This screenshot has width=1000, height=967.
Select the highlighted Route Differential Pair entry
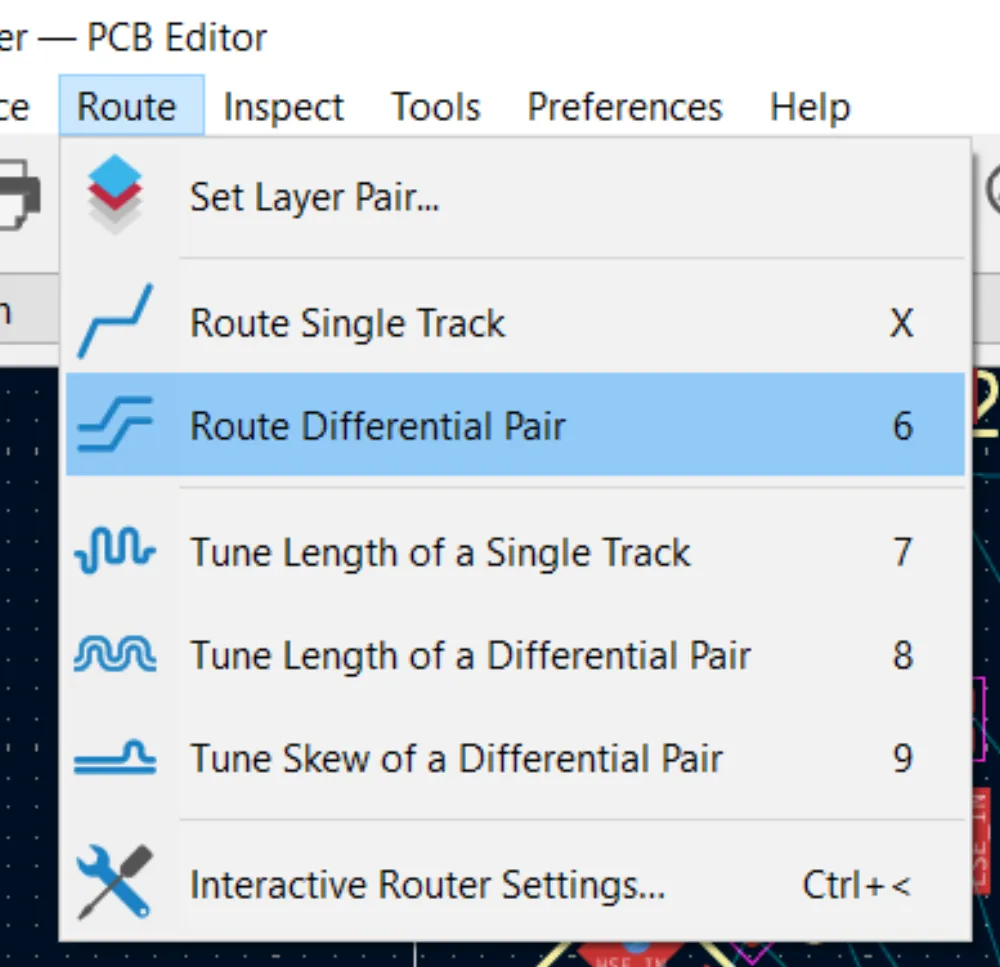coord(378,426)
